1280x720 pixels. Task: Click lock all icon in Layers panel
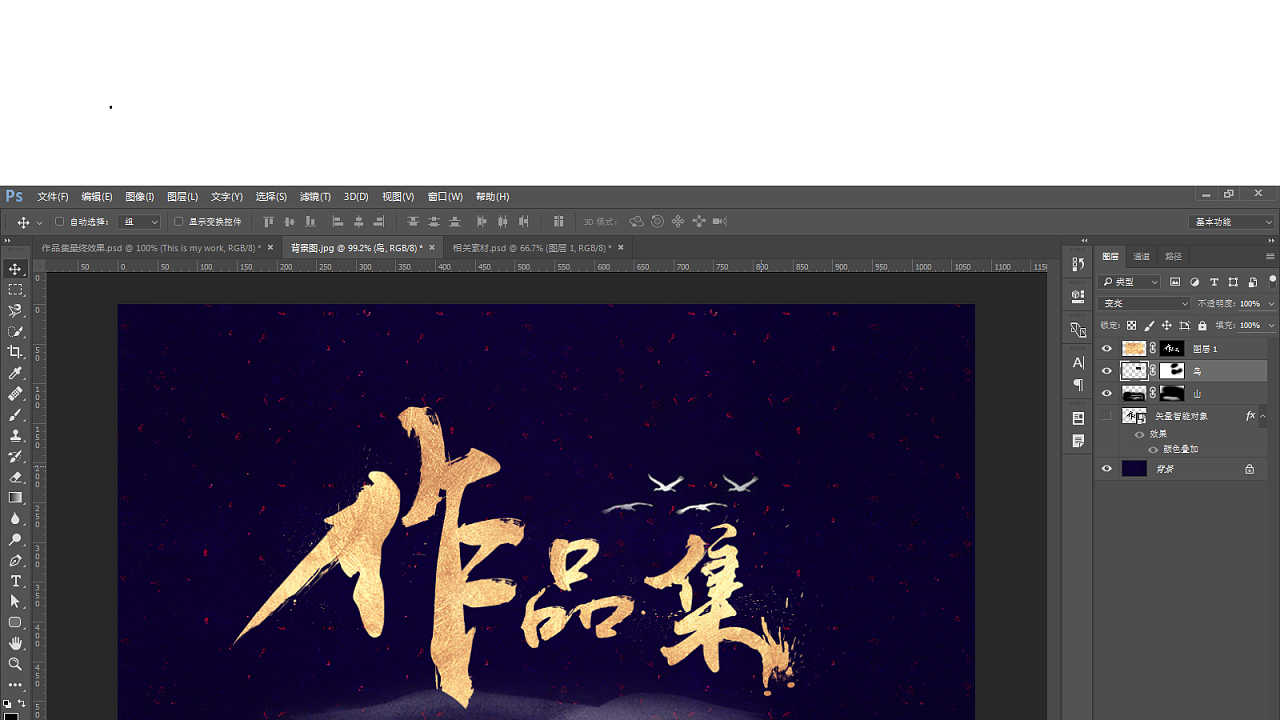tap(1202, 326)
